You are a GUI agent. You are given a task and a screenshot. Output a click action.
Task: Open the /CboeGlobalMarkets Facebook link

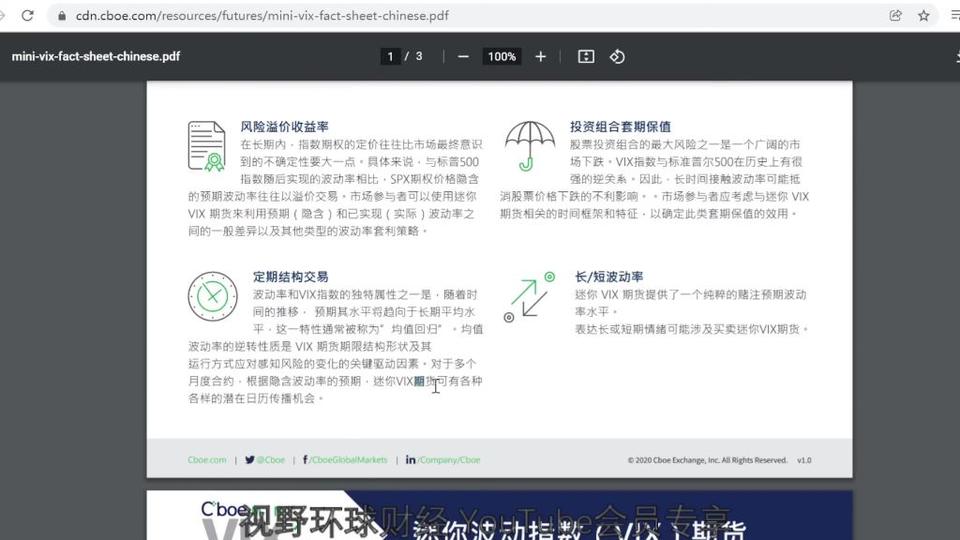(348, 460)
